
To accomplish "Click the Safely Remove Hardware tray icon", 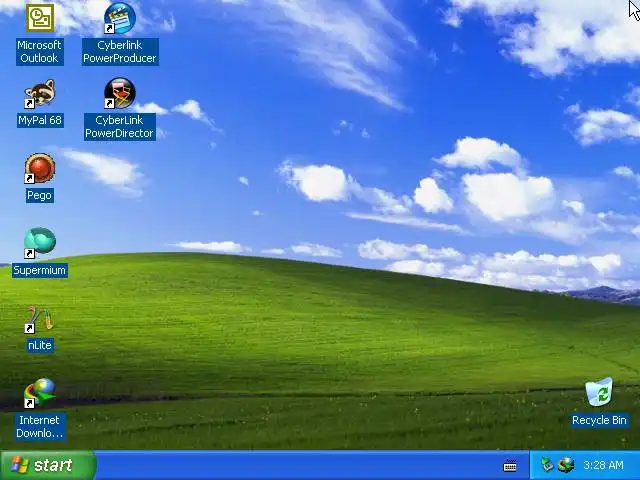I will [x=547, y=464].
